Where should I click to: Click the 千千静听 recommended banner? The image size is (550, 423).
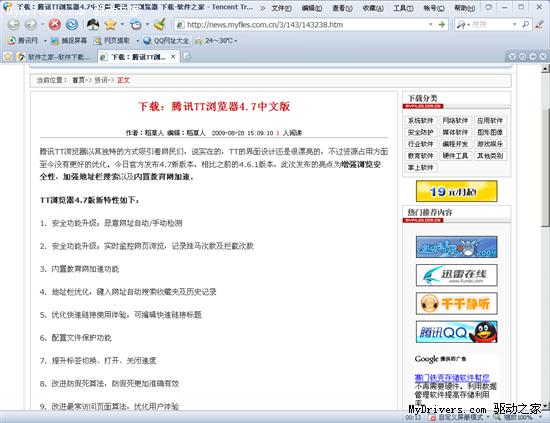[456, 303]
